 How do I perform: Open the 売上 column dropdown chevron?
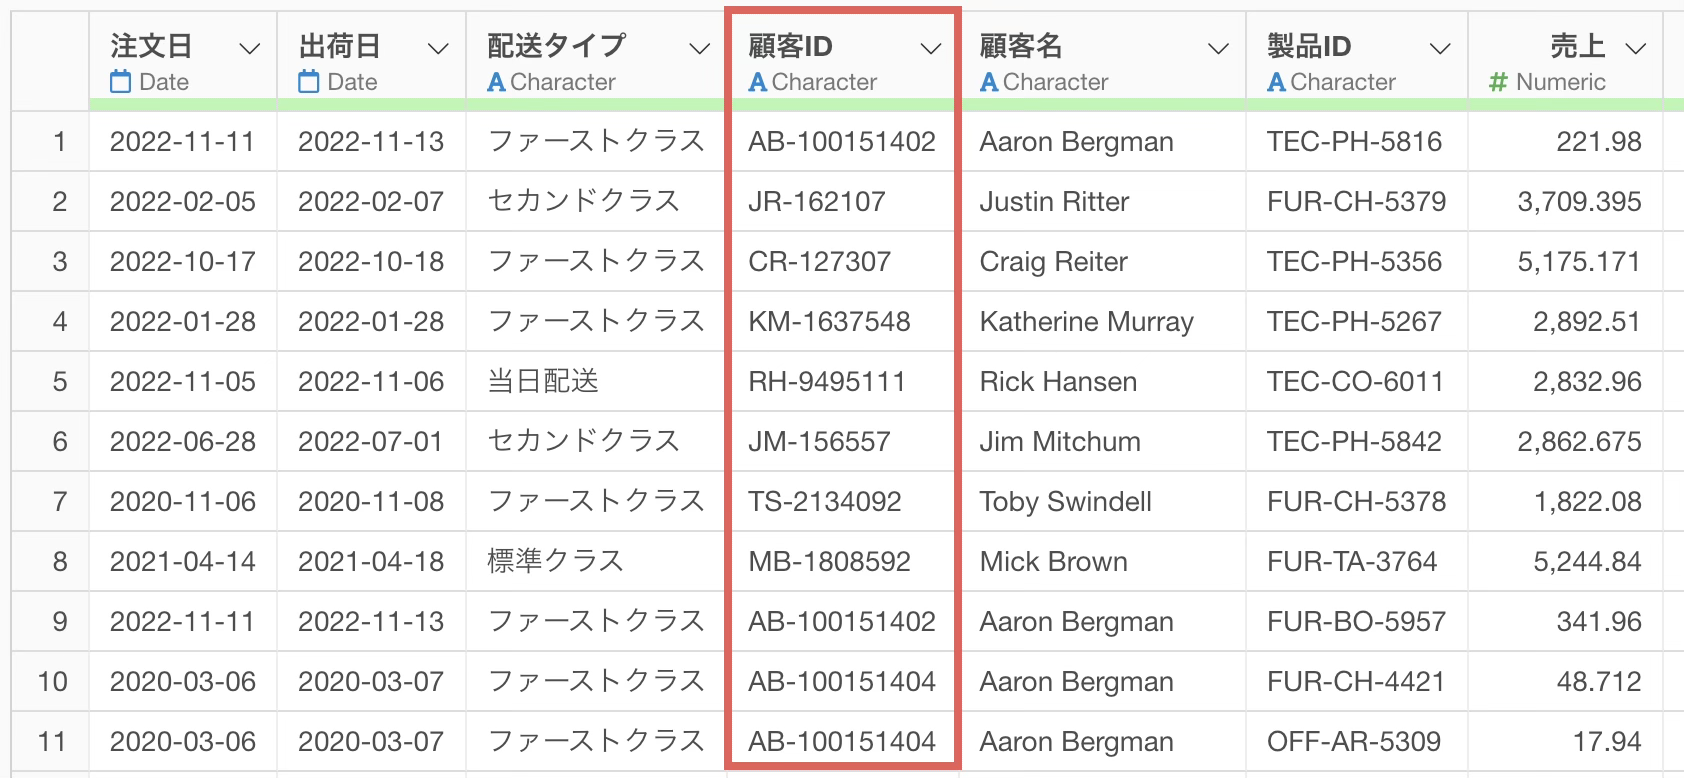[x=1636, y=48]
